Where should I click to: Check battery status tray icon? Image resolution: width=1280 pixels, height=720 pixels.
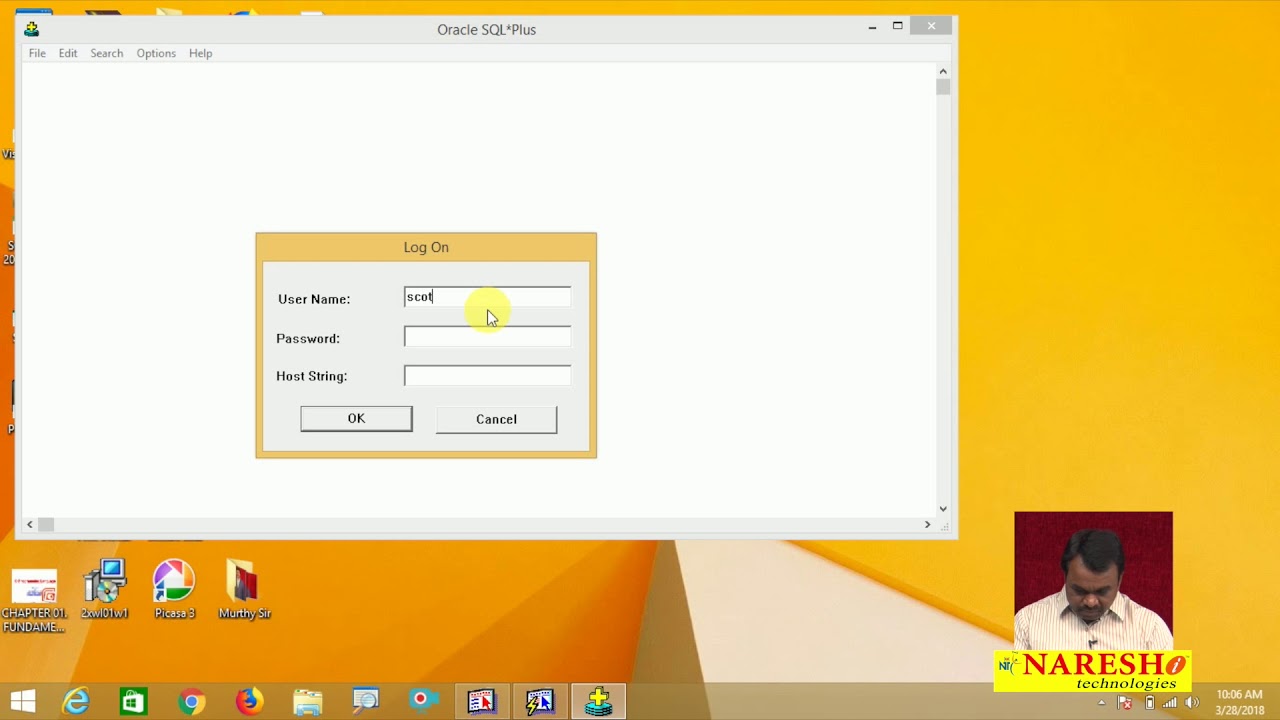click(x=1149, y=703)
